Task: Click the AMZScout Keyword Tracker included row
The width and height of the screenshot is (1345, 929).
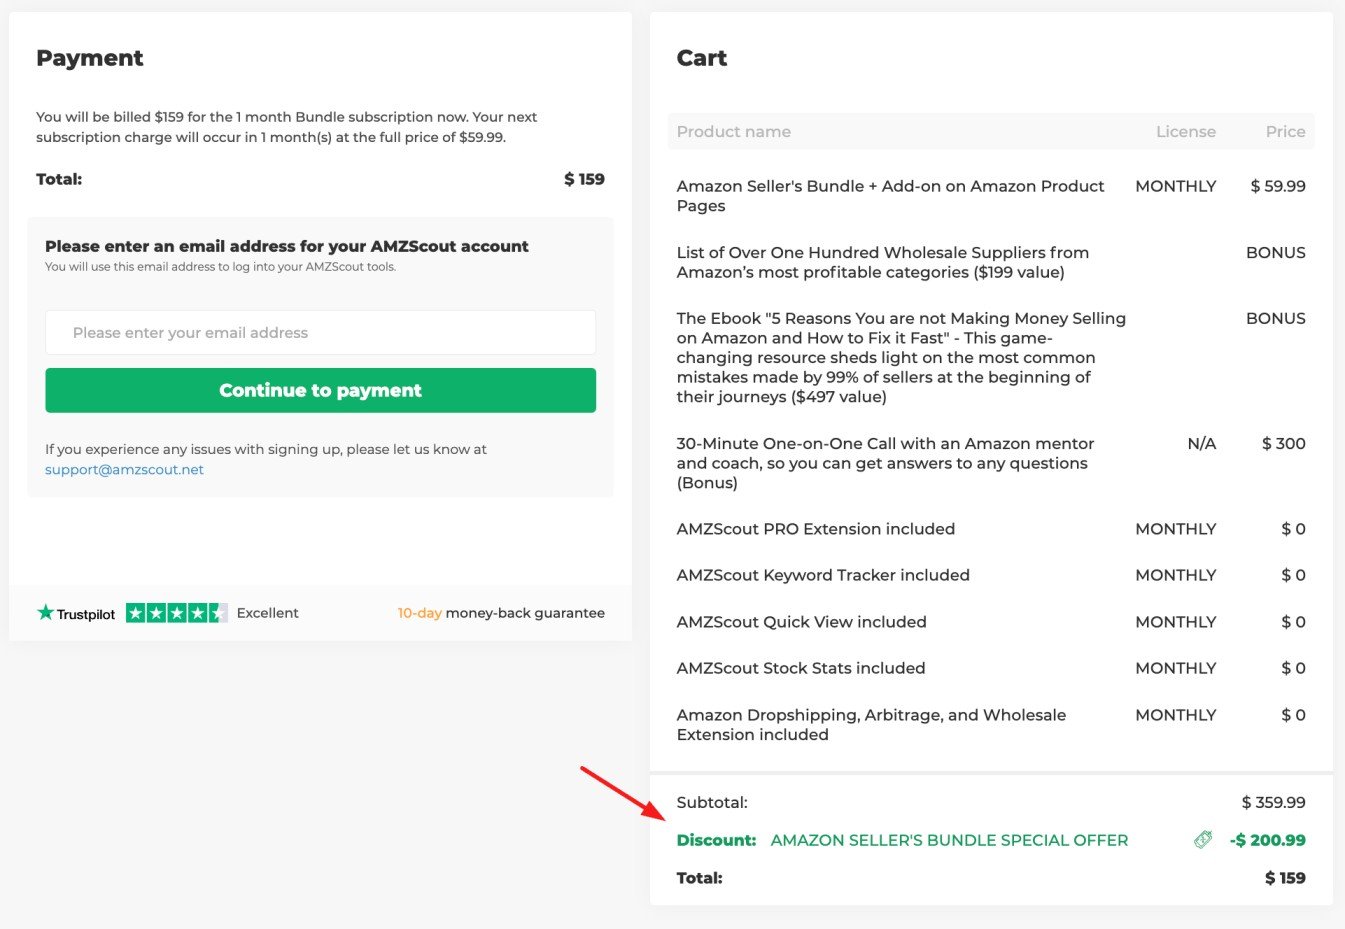Action: pos(991,575)
